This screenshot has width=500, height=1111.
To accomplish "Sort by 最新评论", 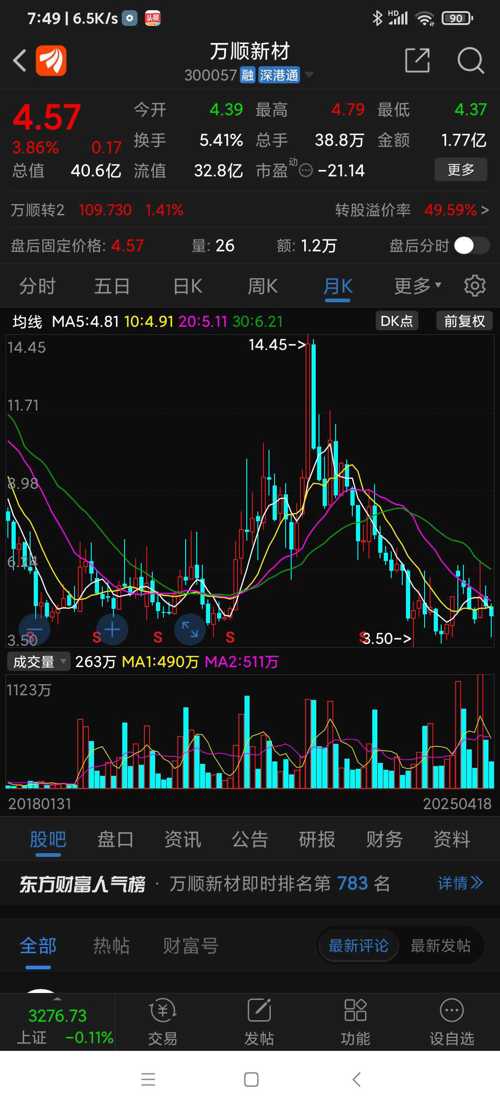I will (358, 945).
